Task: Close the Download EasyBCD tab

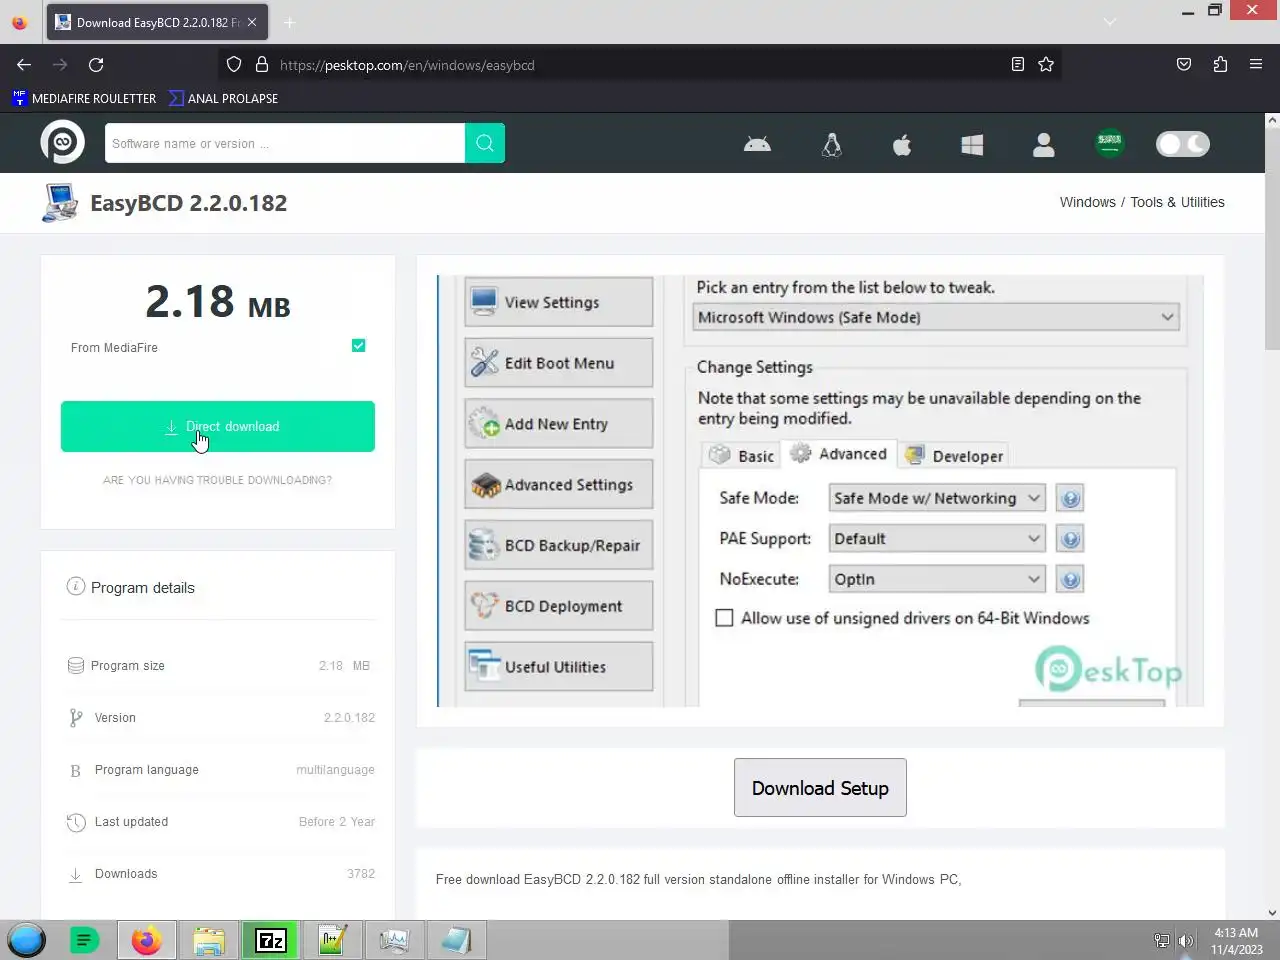Action: point(252,22)
